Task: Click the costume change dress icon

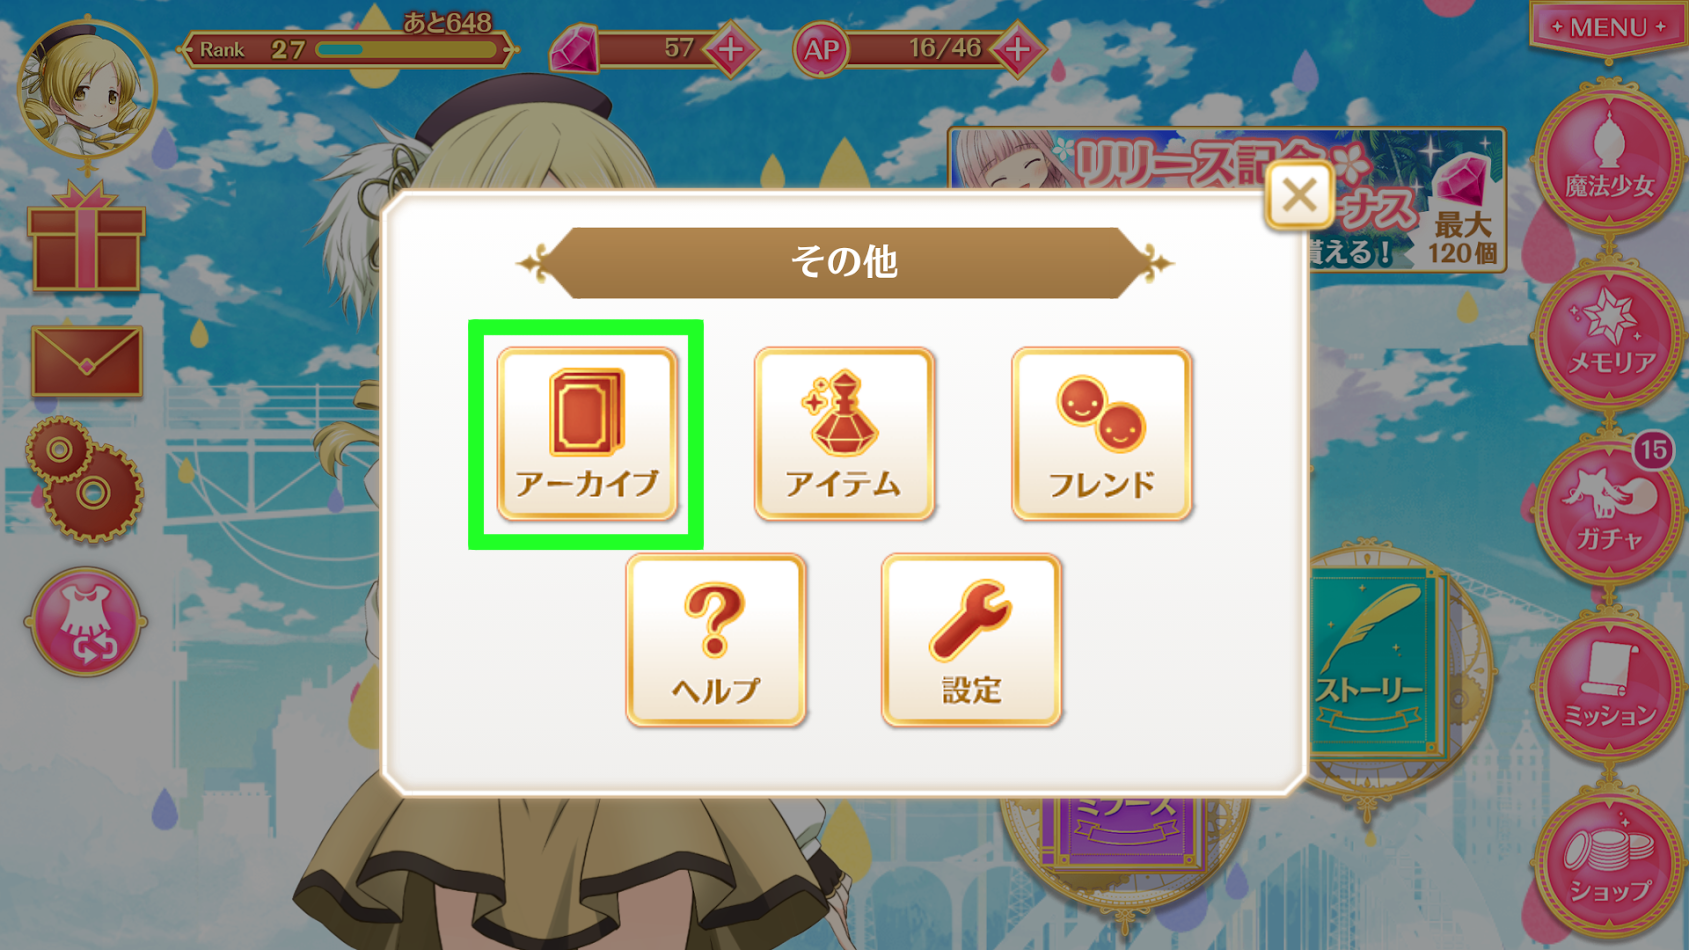Action: click(86, 621)
